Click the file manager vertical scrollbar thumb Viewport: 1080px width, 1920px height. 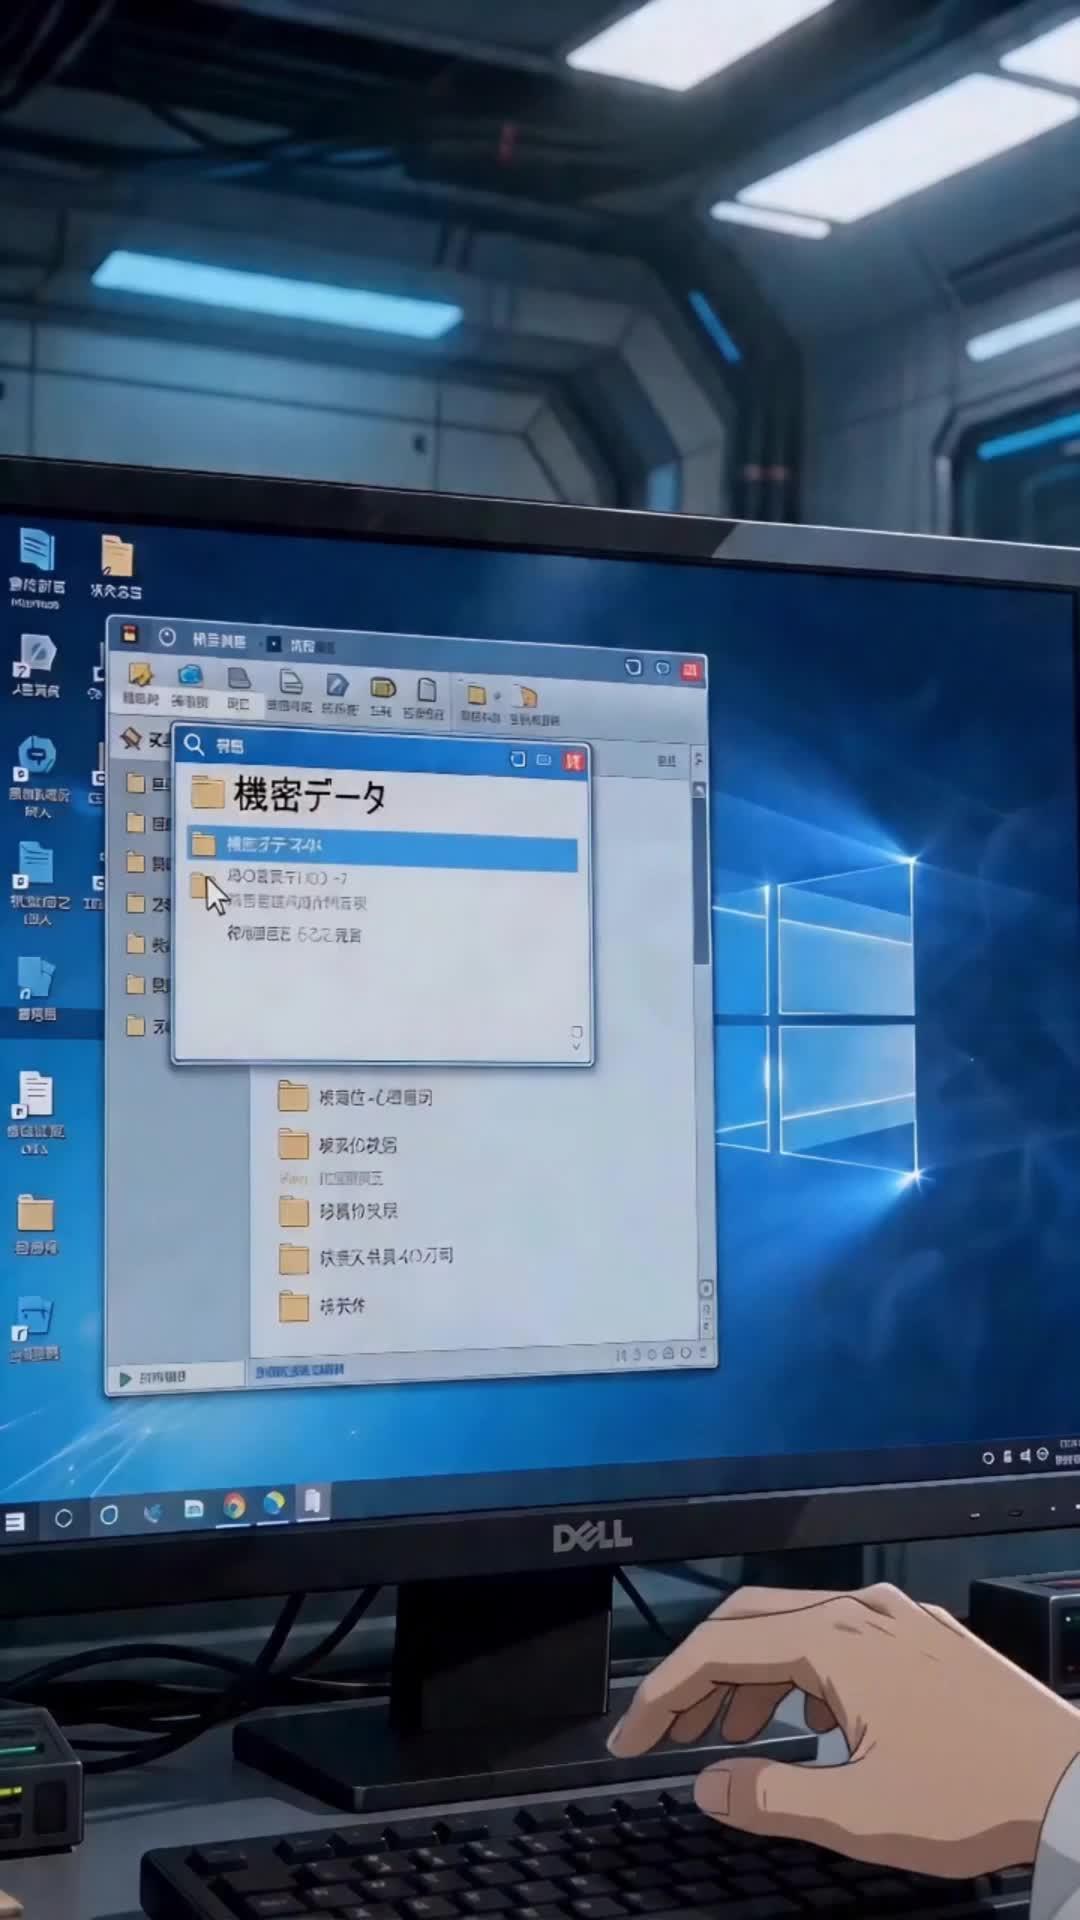coord(701,880)
